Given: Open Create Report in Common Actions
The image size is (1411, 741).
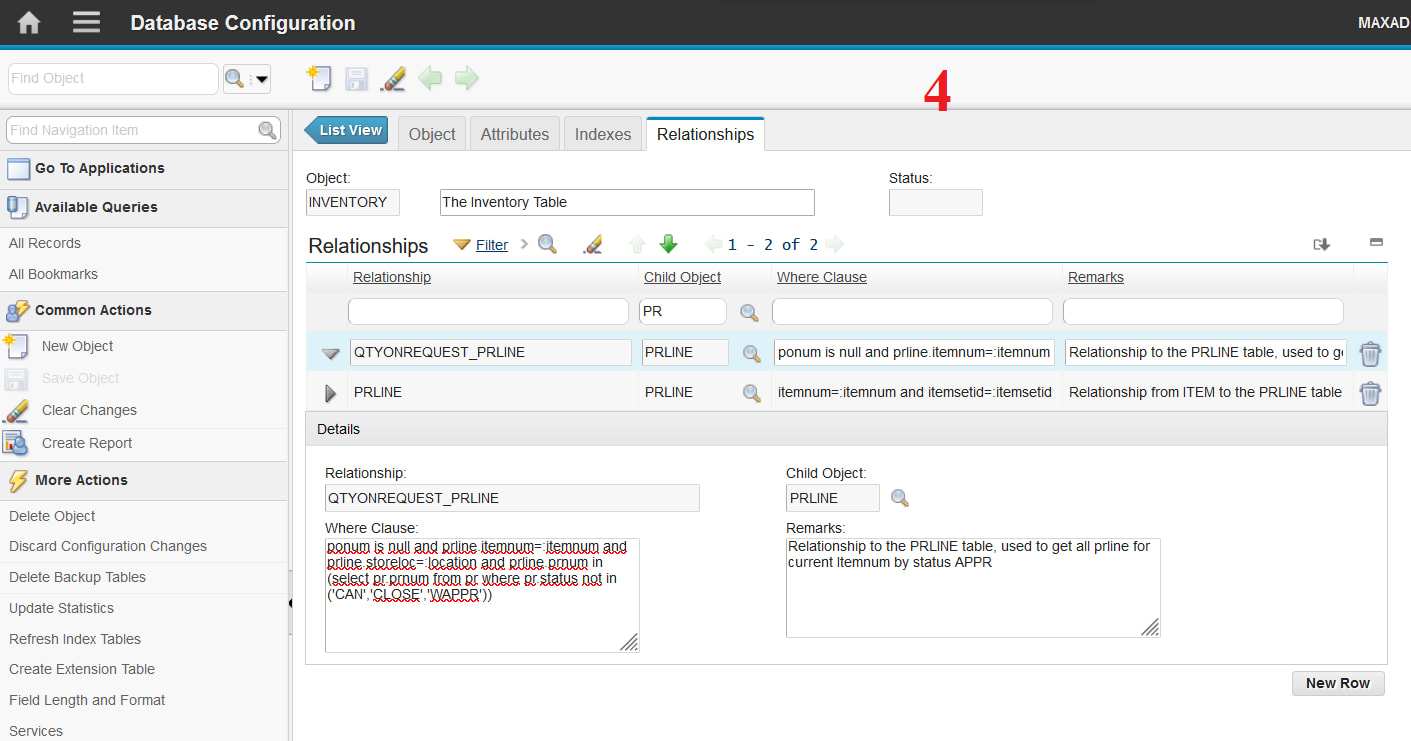Looking at the screenshot, I should point(87,443).
